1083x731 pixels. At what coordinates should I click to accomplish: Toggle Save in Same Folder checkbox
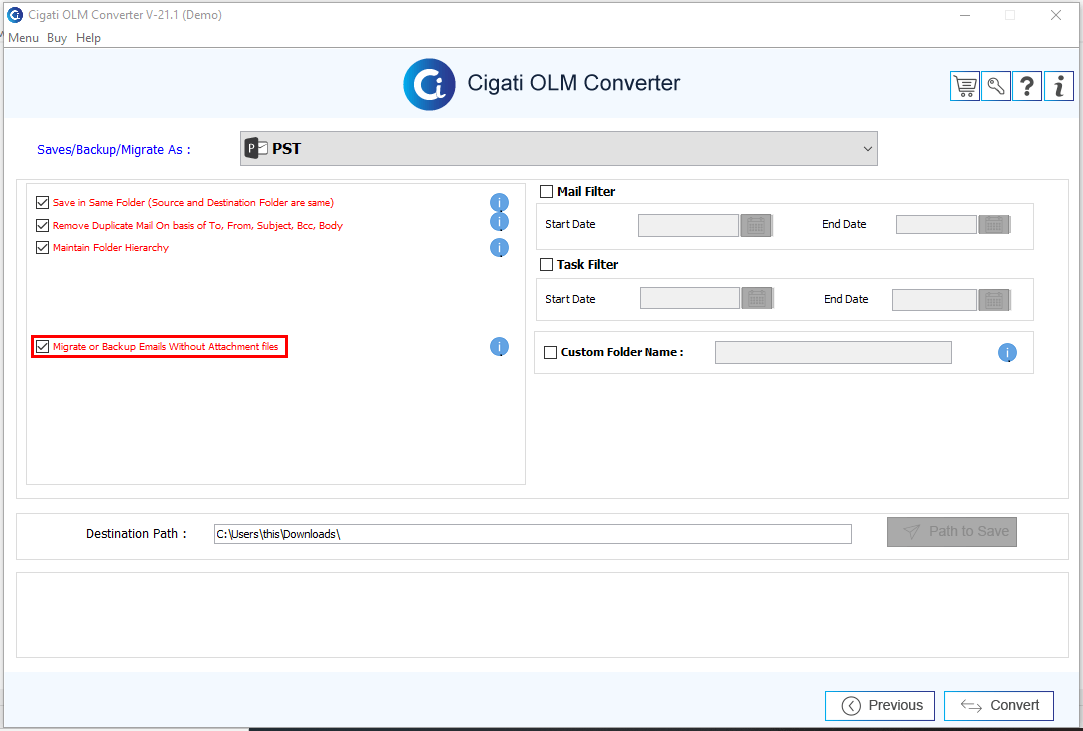tap(42, 202)
